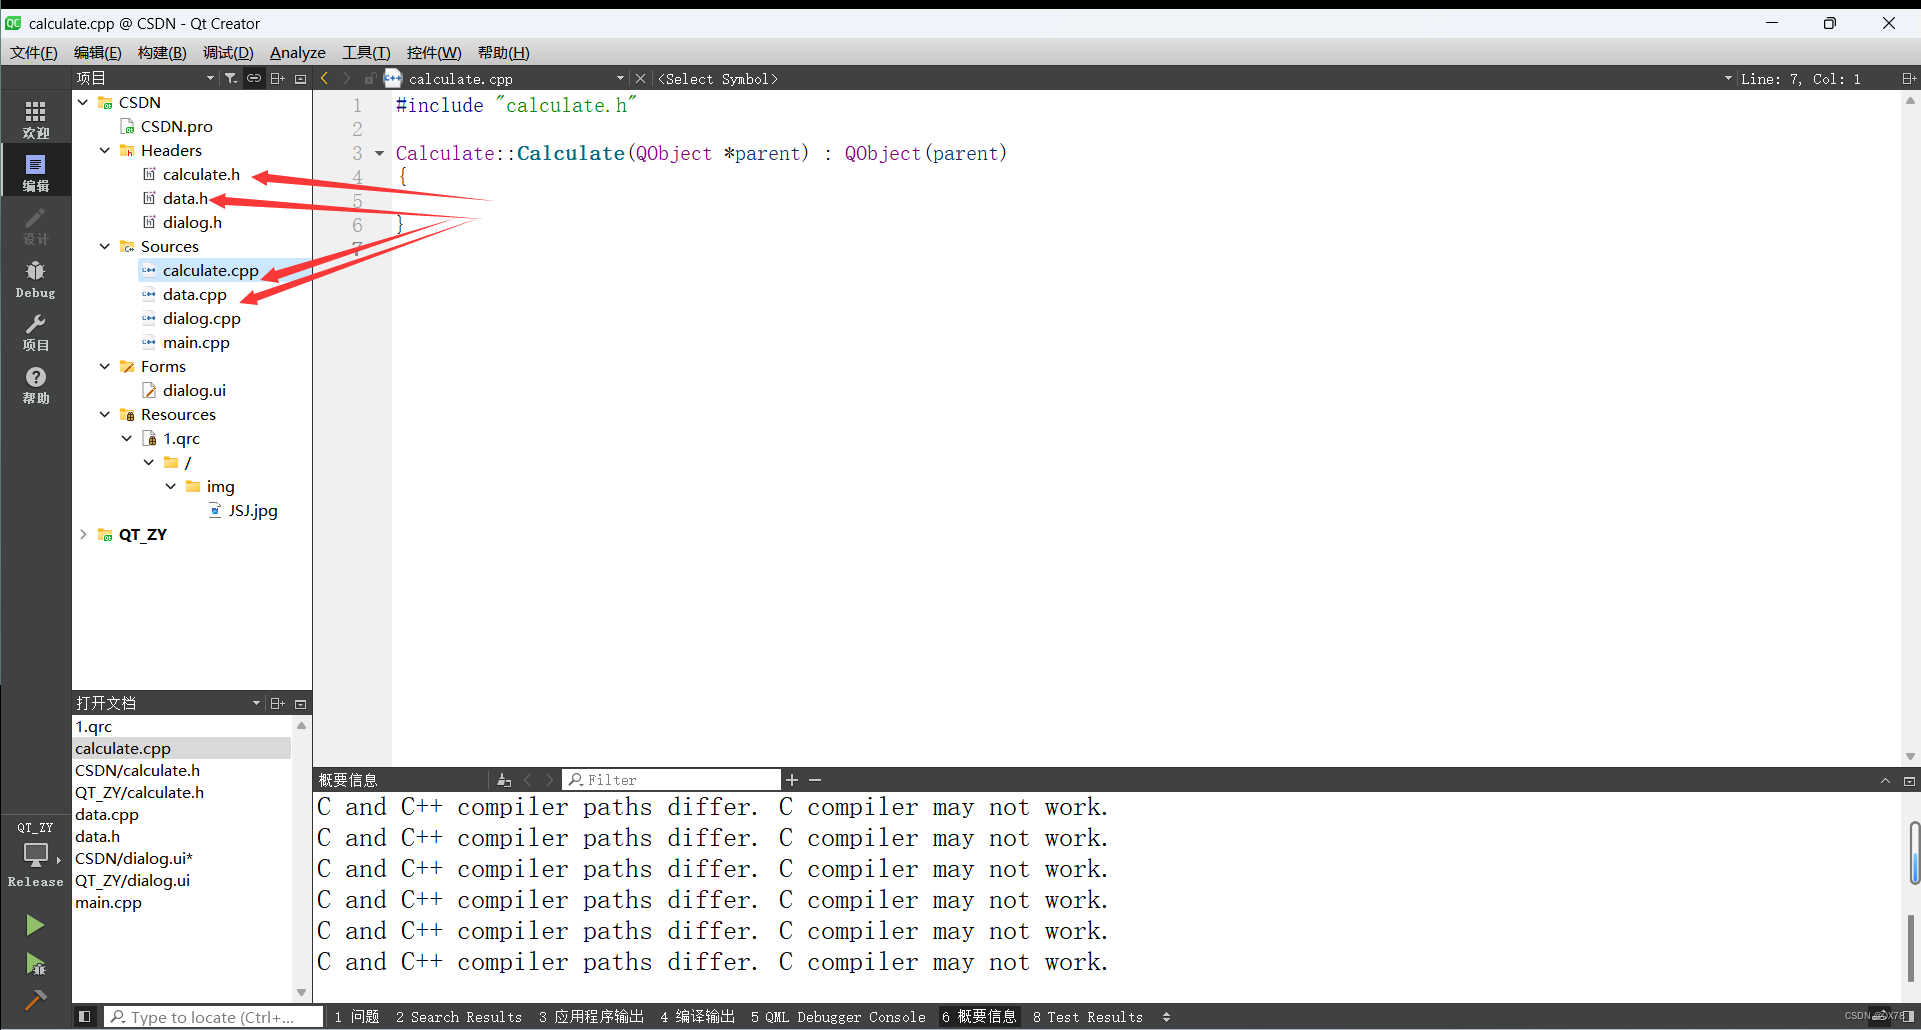The image size is (1921, 1030).
Task: Go back in editor navigation history
Action: pos(324,78)
